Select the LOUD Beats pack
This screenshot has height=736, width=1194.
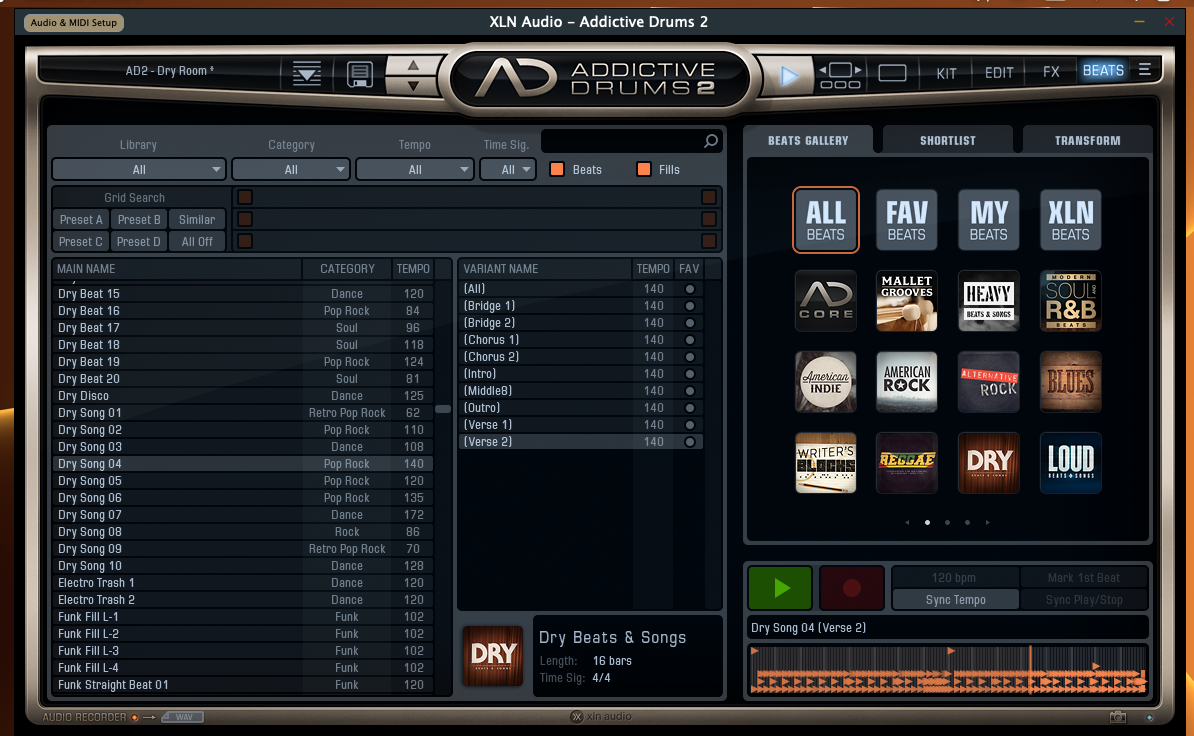point(1070,463)
